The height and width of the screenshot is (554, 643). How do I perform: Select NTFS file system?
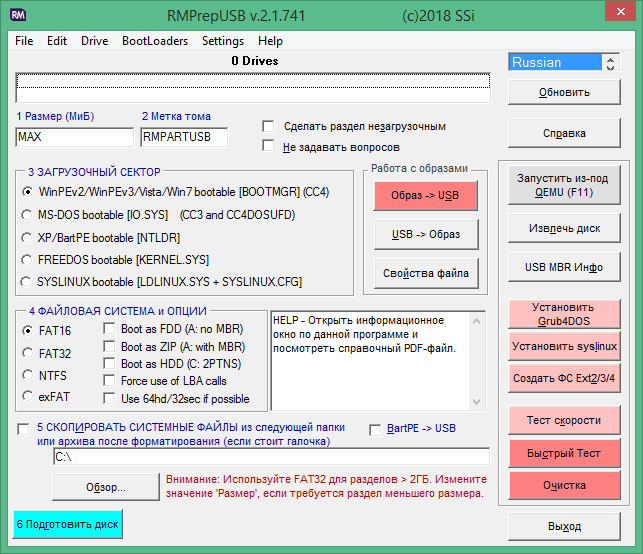pos(27,375)
